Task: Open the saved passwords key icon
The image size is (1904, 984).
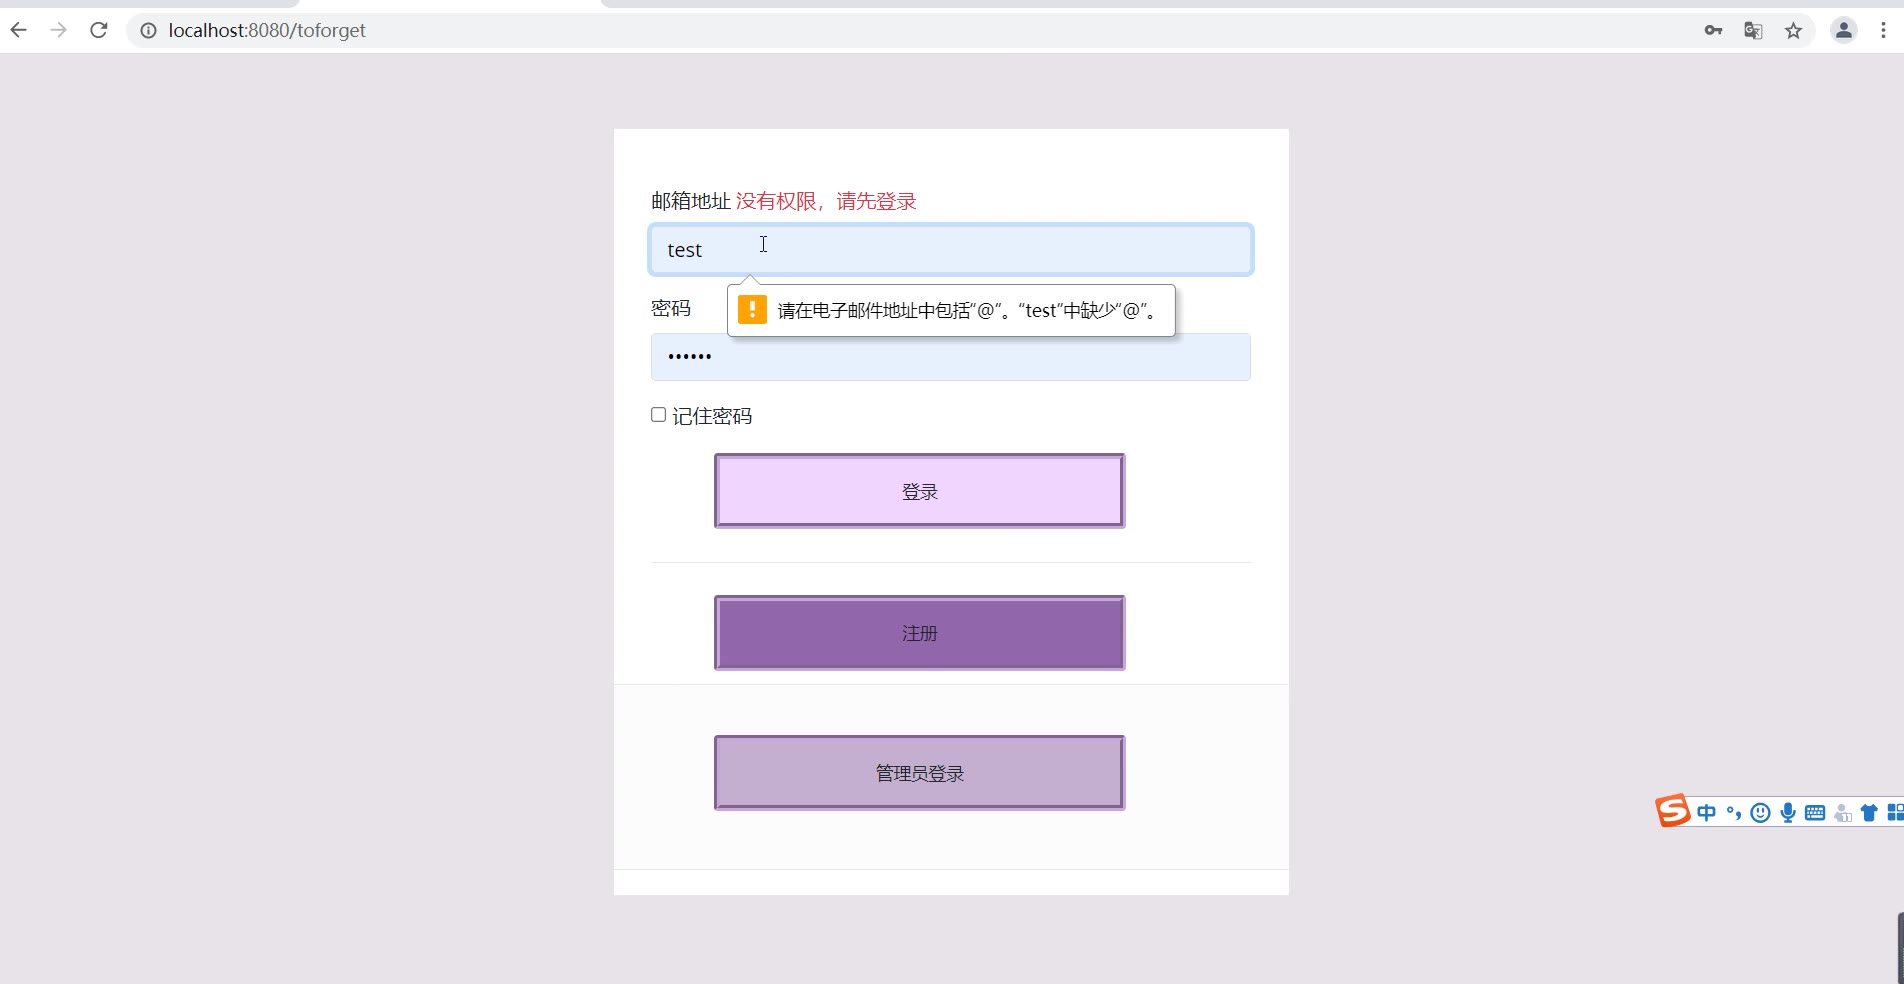Action: coord(1713,31)
